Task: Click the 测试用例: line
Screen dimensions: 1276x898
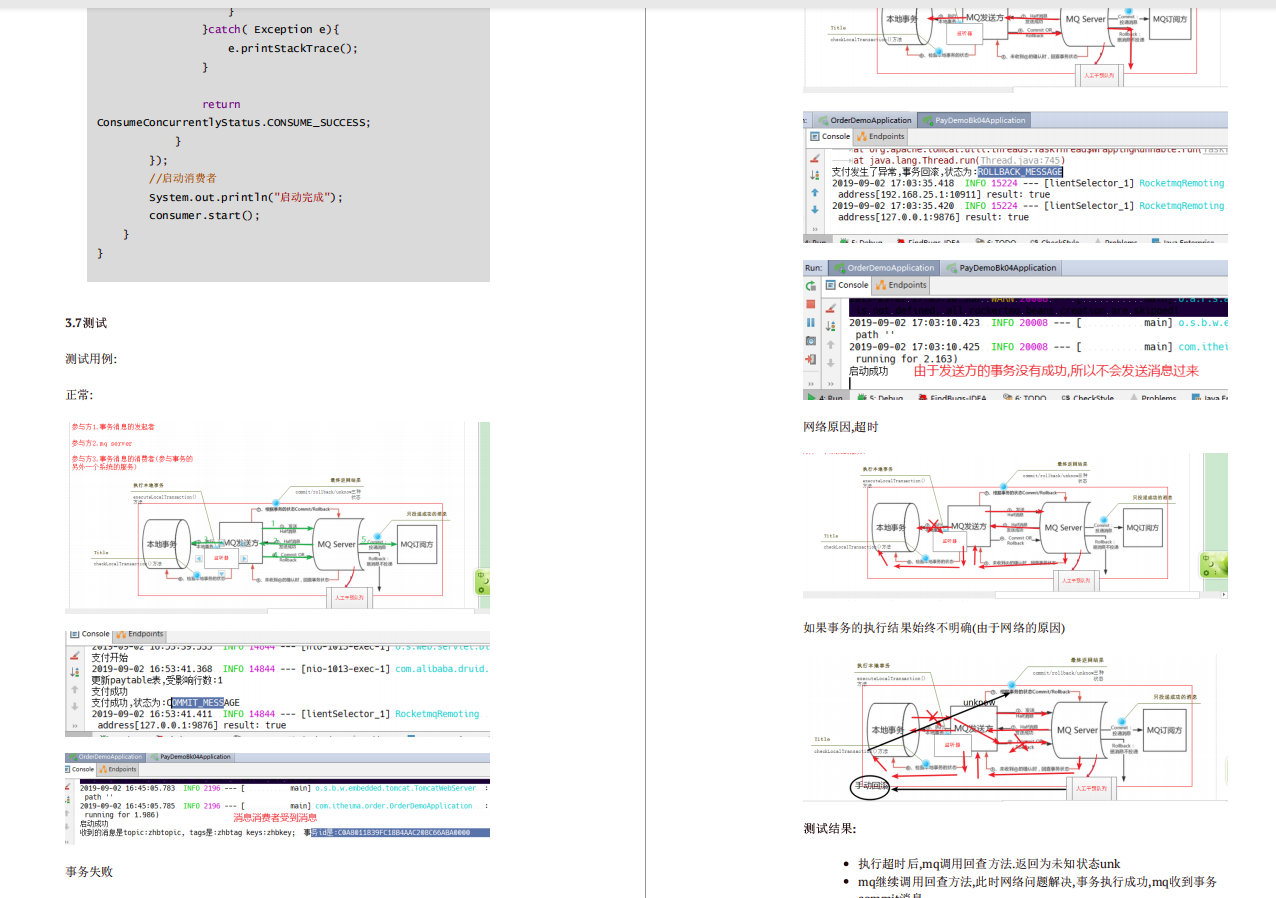Action: pos(91,359)
